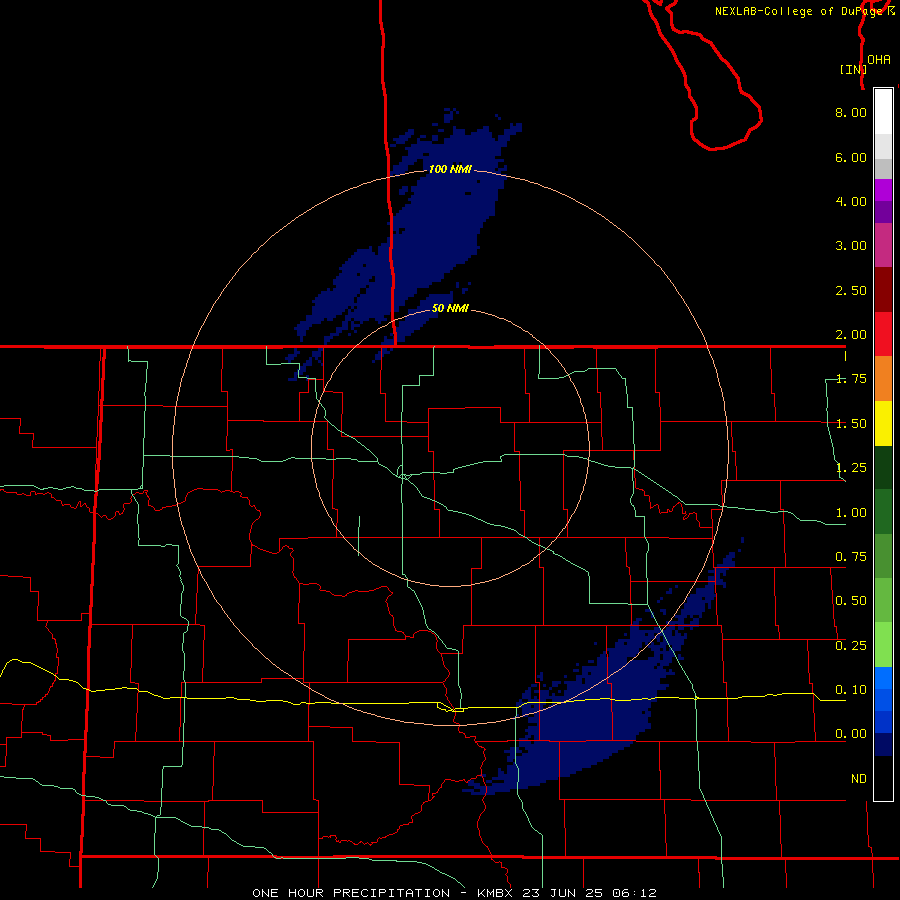Click the 1.50 legend value

point(851,424)
